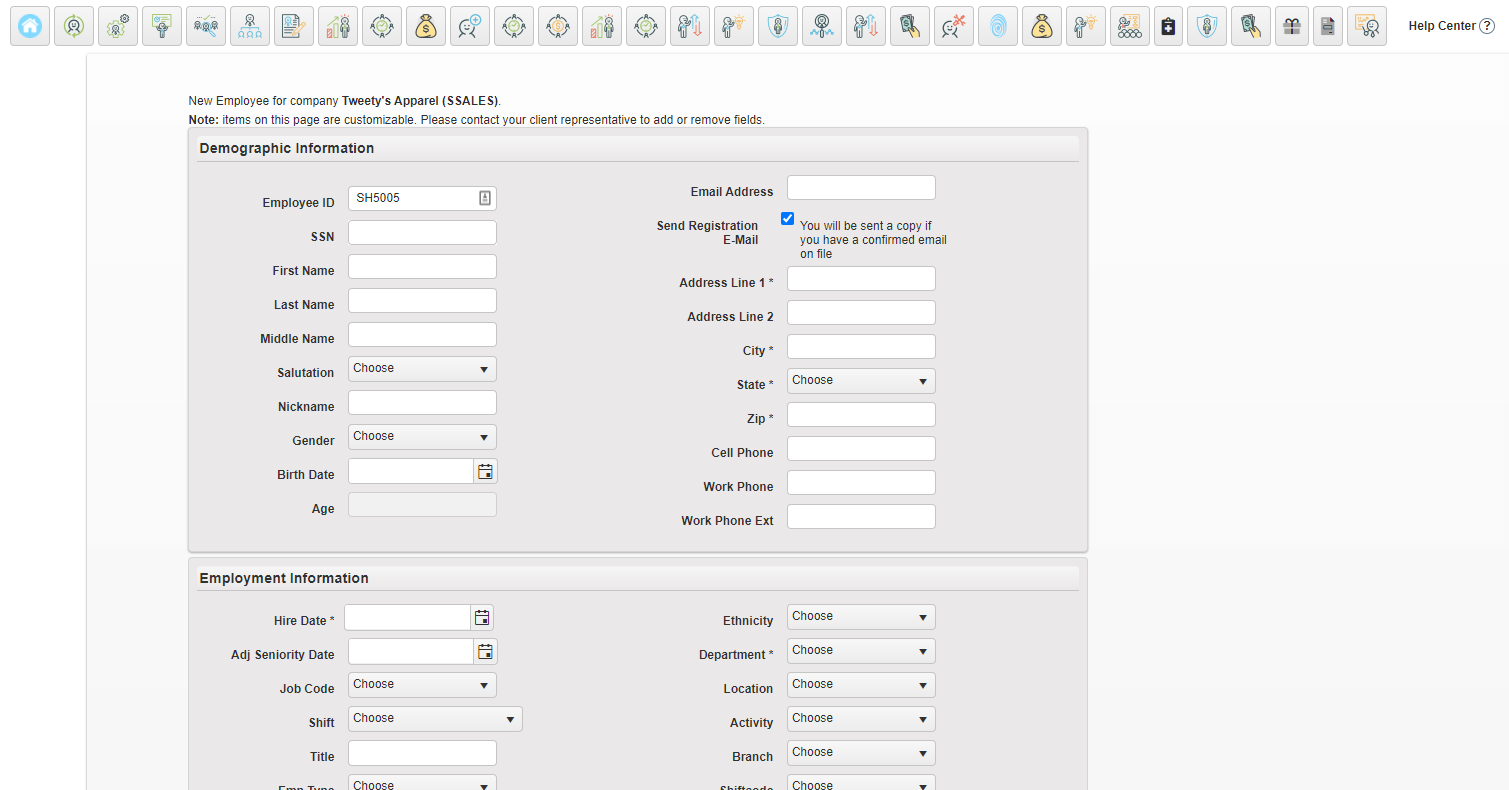Open the dollar coin circle of people icon
Screen dimensions: 1509x790
click(558, 26)
